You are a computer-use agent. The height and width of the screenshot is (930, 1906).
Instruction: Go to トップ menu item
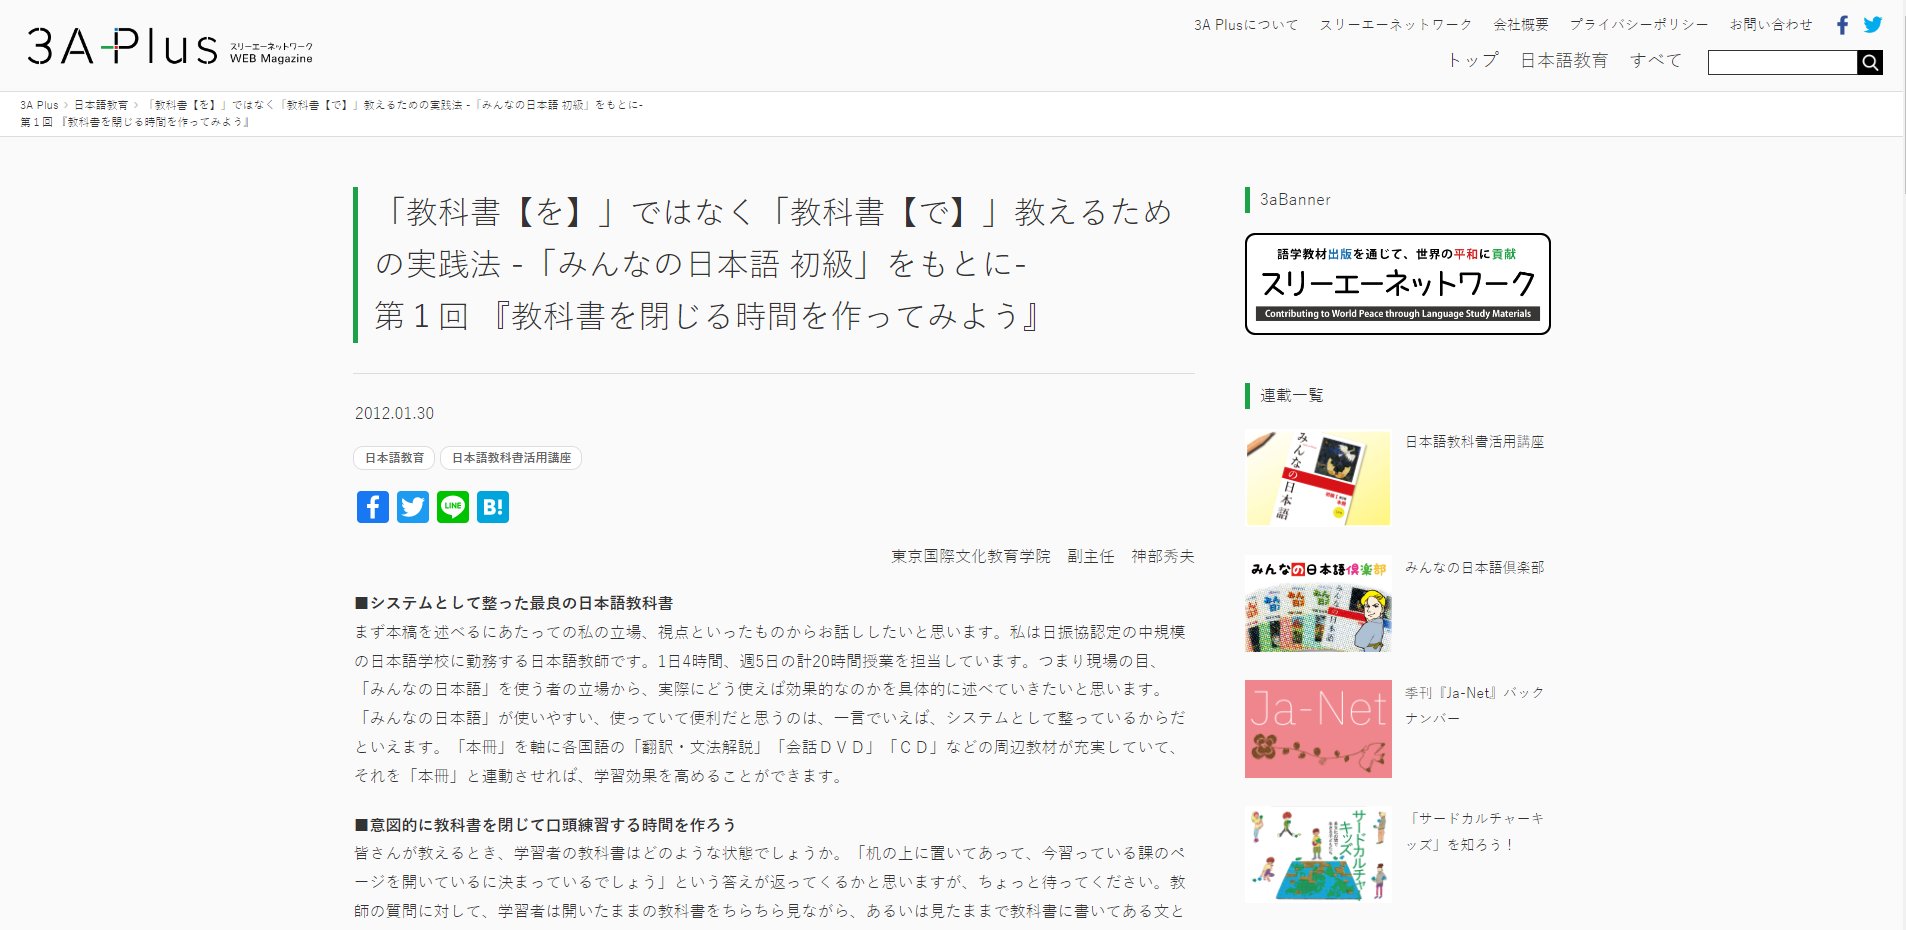coord(1474,61)
